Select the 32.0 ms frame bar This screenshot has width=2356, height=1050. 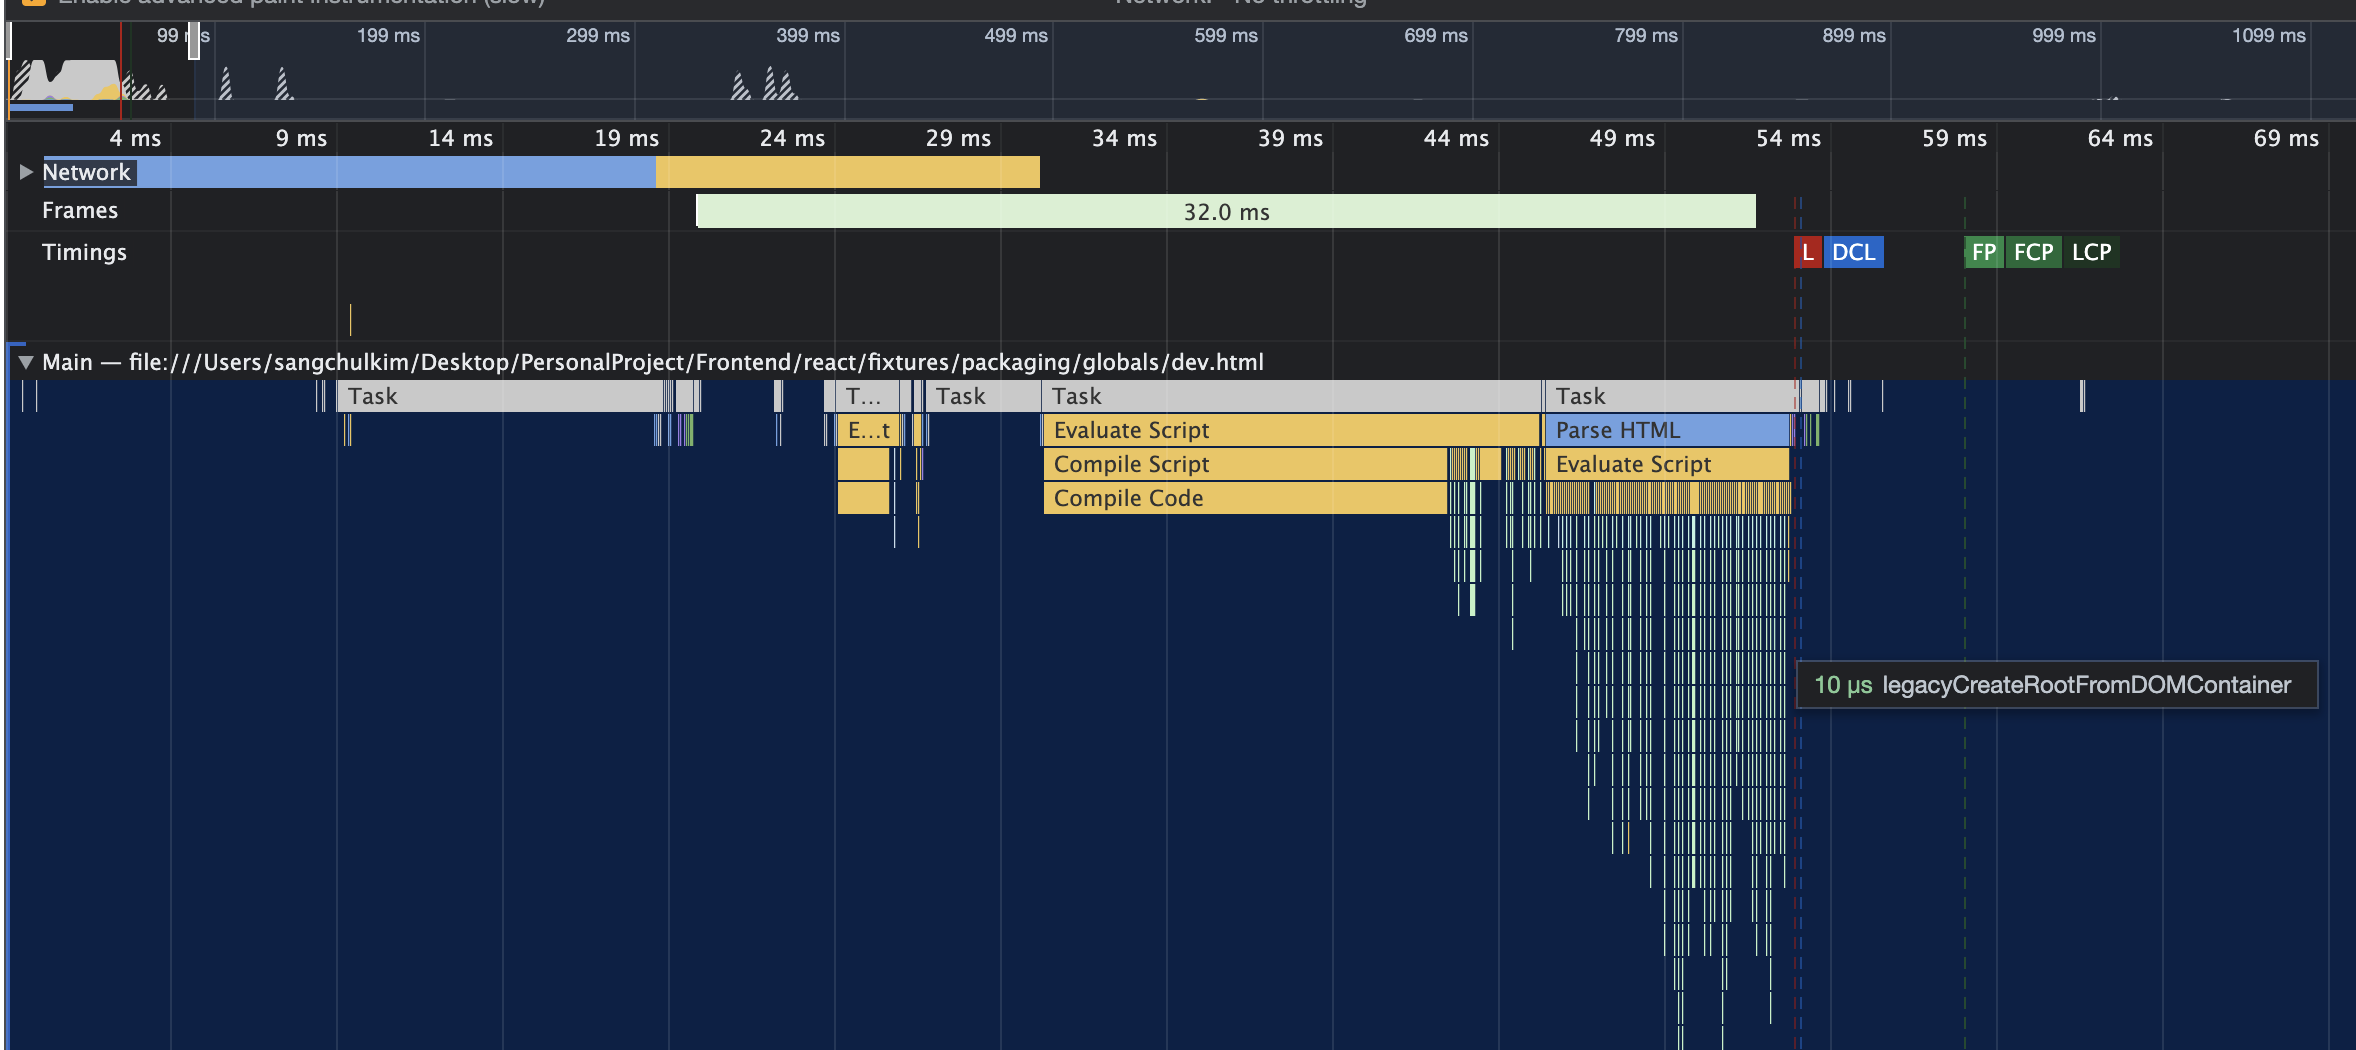click(1226, 211)
